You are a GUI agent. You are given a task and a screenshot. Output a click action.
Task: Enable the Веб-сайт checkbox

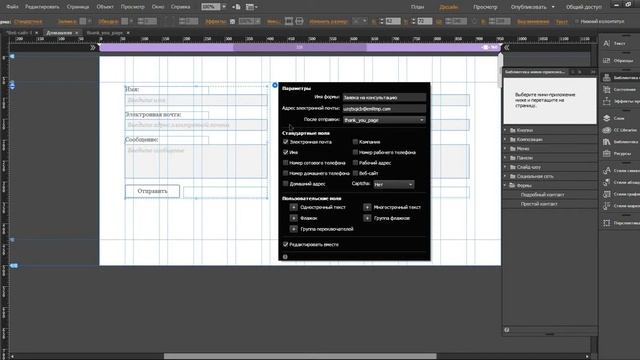click(355, 173)
